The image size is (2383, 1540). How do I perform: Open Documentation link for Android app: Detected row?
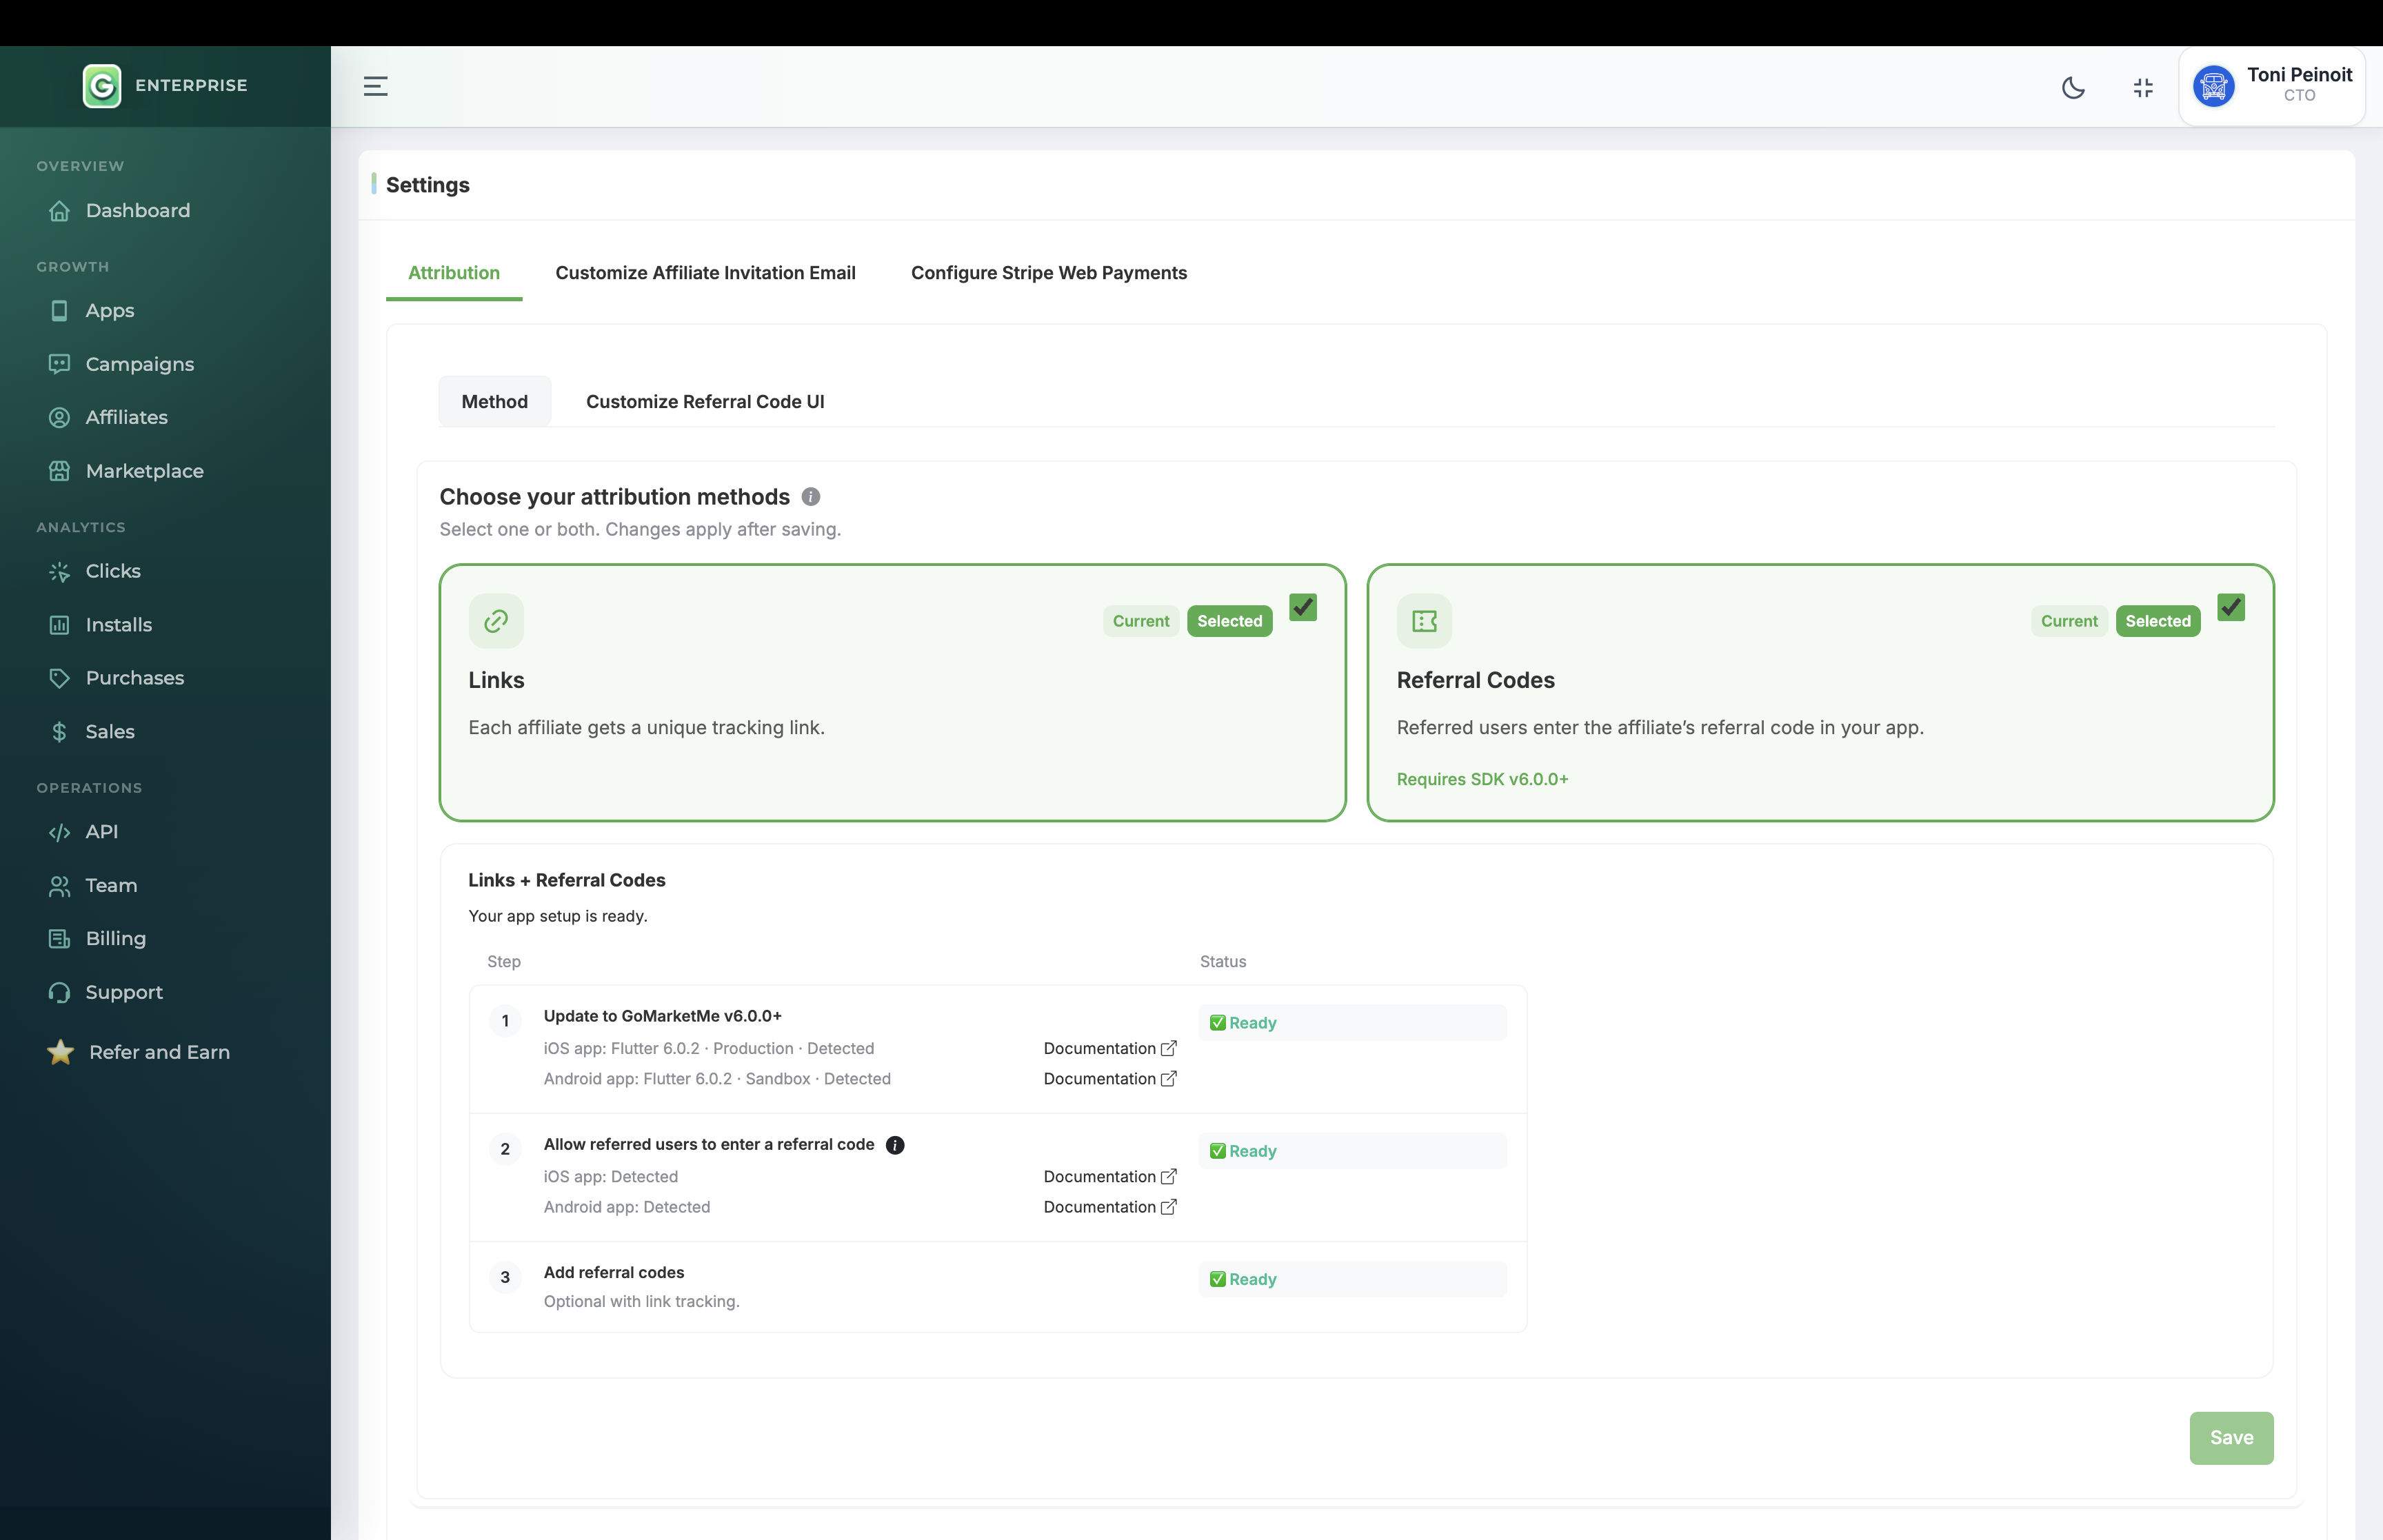click(1110, 1207)
